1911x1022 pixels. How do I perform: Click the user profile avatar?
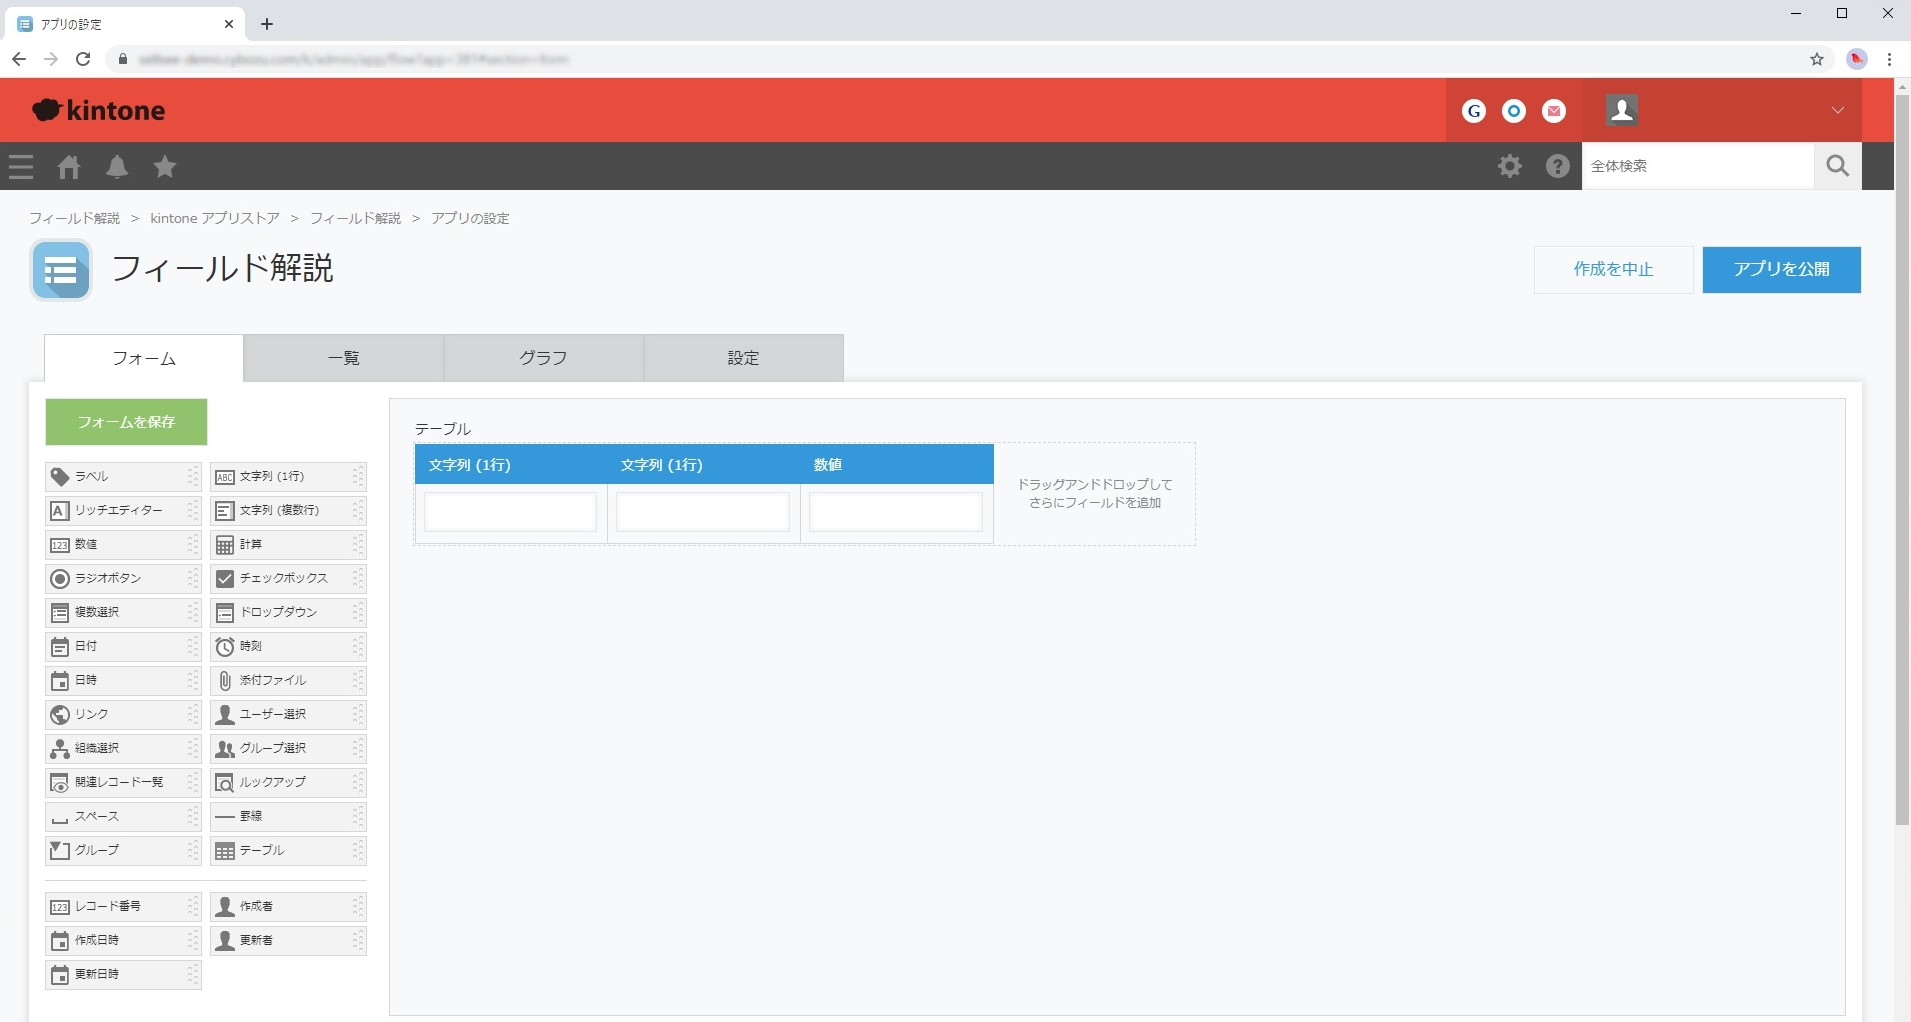[x=1622, y=110]
